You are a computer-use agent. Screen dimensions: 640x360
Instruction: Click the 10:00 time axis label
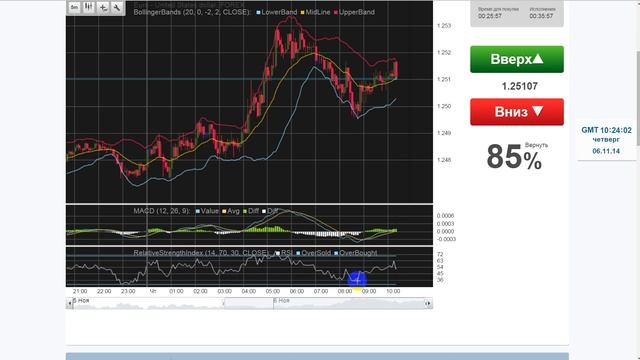pos(393,291)
